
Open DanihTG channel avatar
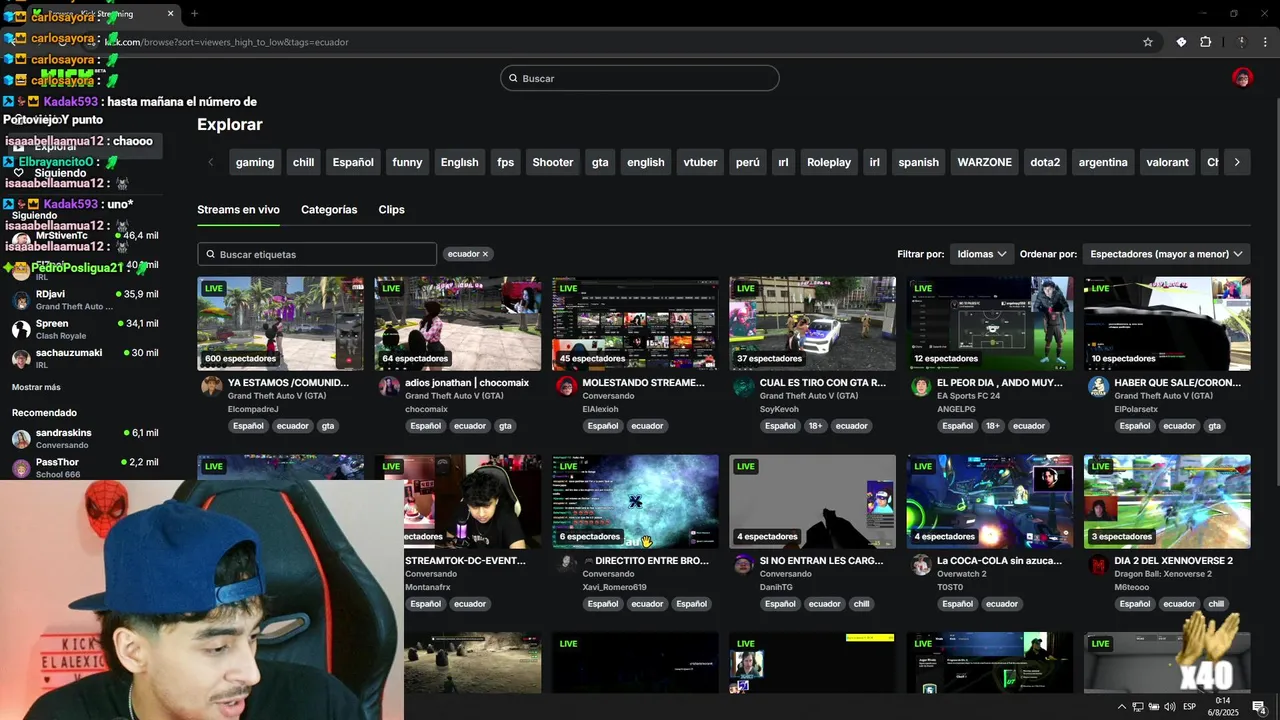pos(743,565)
